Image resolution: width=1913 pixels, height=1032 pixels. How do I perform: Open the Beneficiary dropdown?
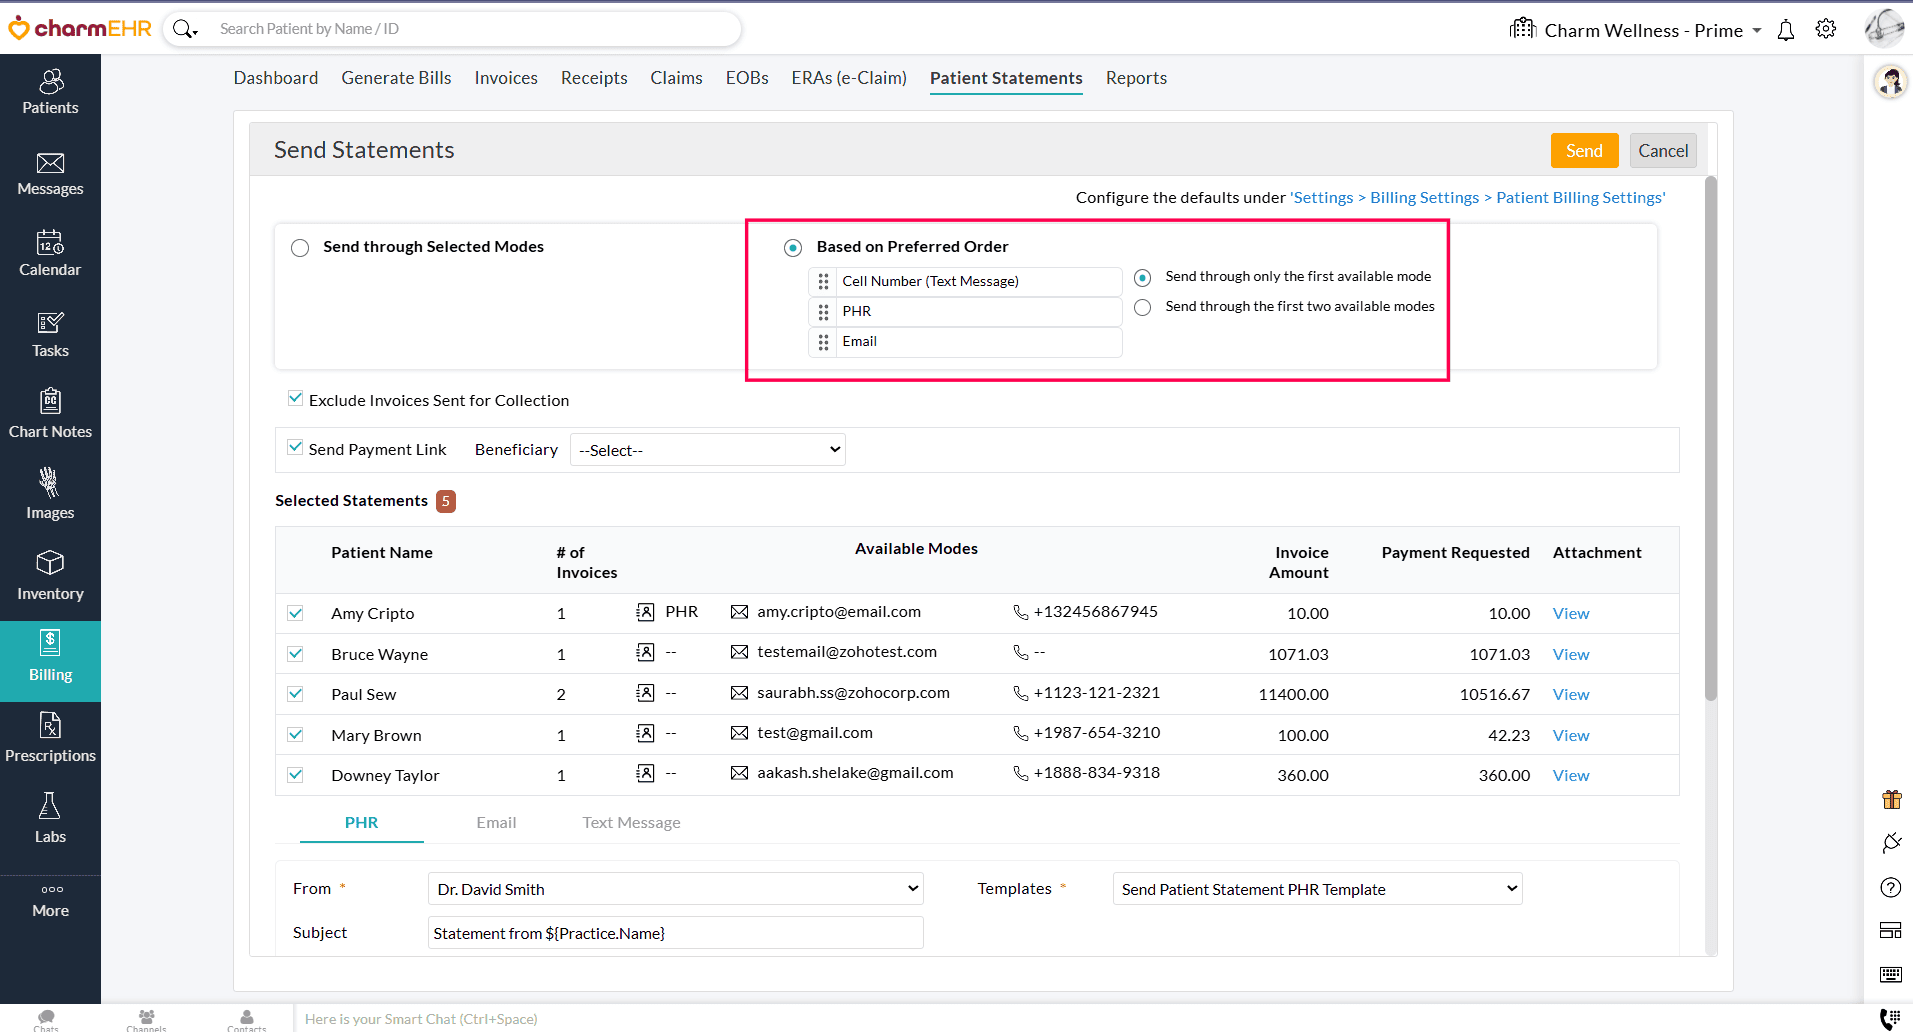708,450
